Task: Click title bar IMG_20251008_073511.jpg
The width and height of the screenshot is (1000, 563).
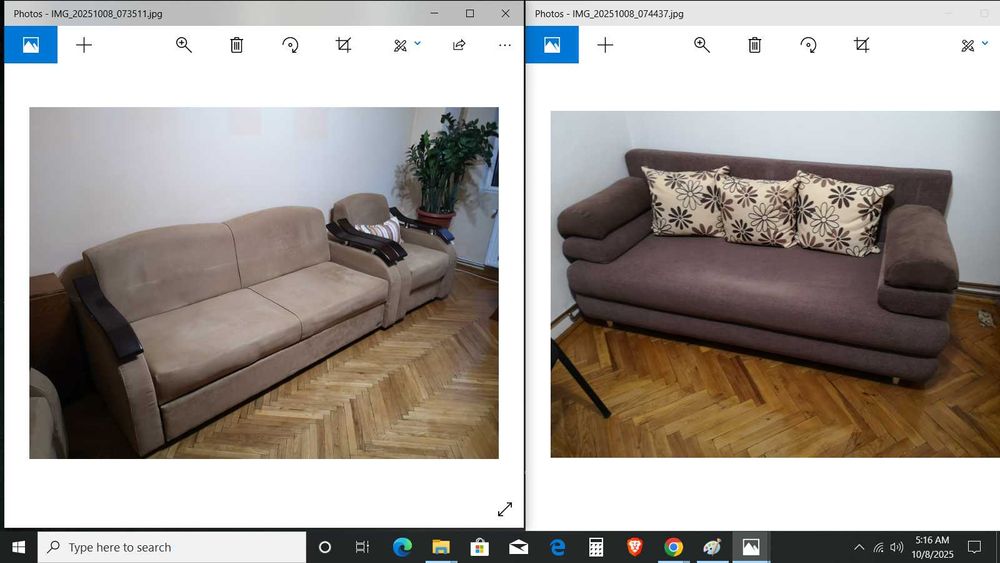Action: pyautogui.click(x=88, y=13)
